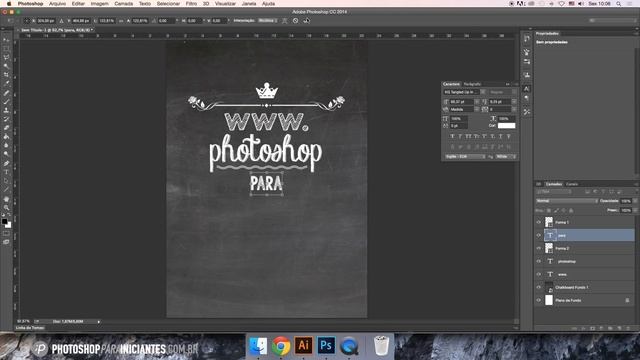The height and width of the screenshot is (360, 640).
Task: Open the kerning dropdown
Action: point(476,109)
